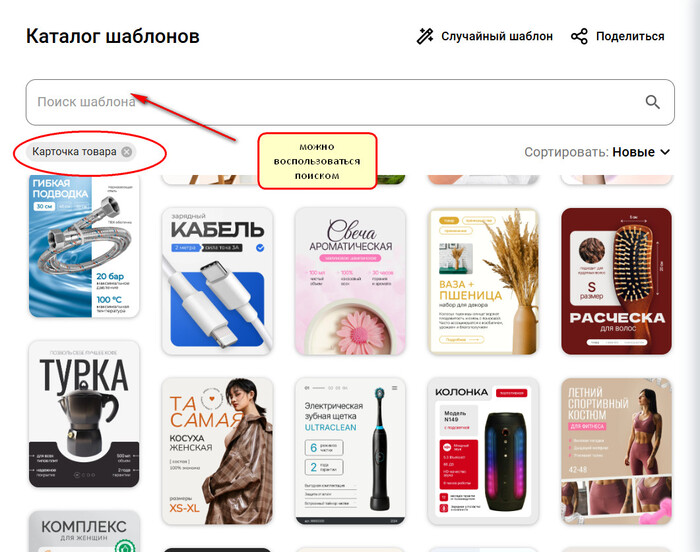
Task: Expand the Сортировать Новые chevron
Action: (665, 152)
